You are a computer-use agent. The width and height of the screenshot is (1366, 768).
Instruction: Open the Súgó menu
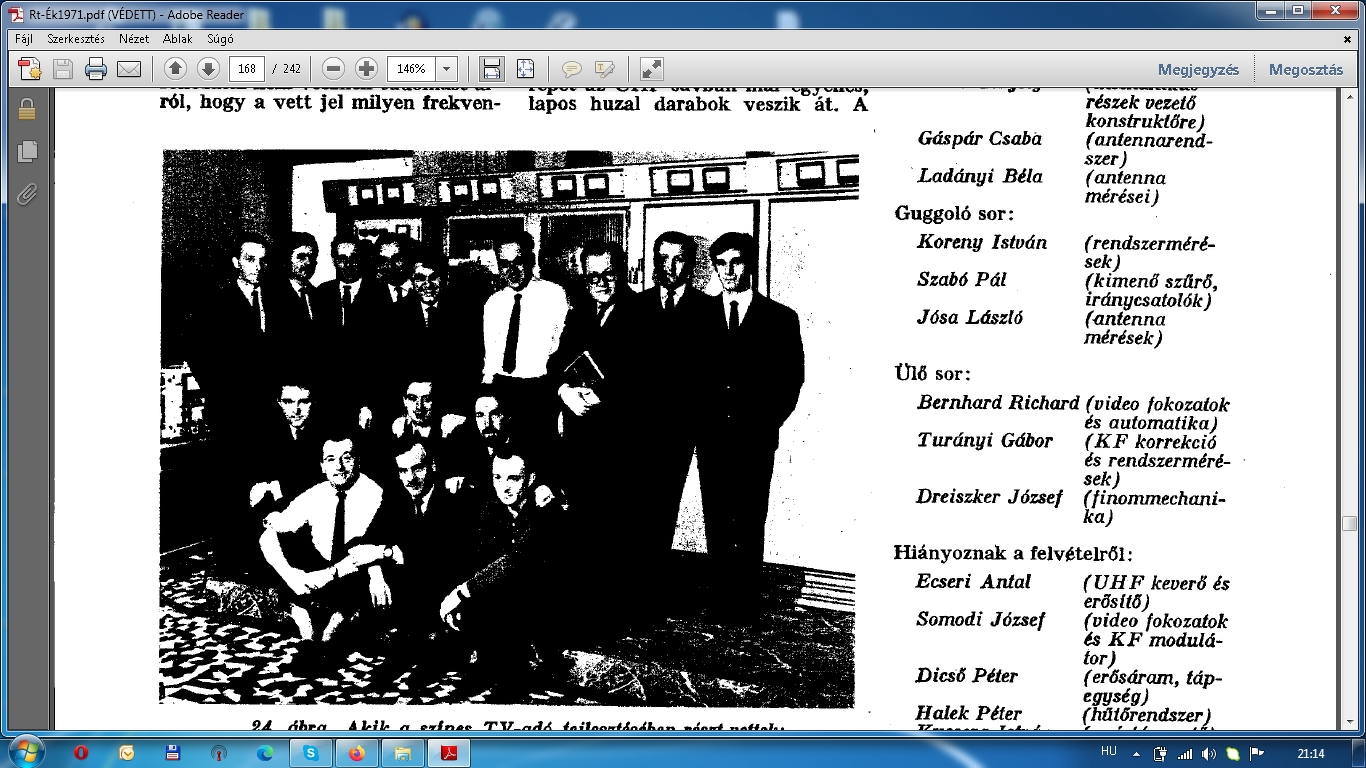pos(220,39)
